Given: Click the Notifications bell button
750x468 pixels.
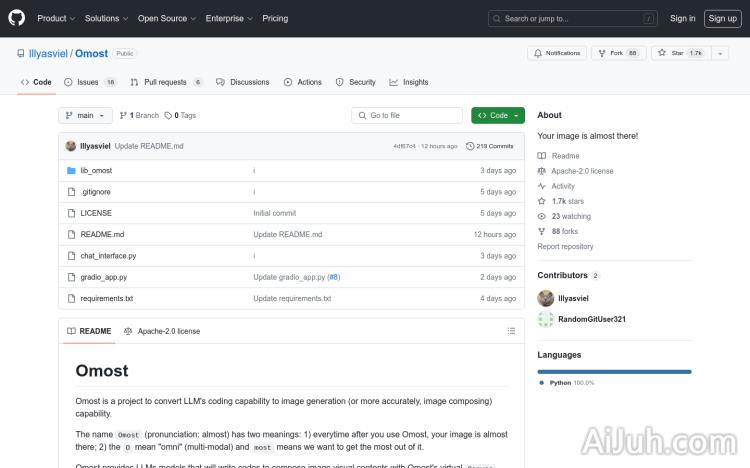Looking at the screenshot, I should click(557, 53).
